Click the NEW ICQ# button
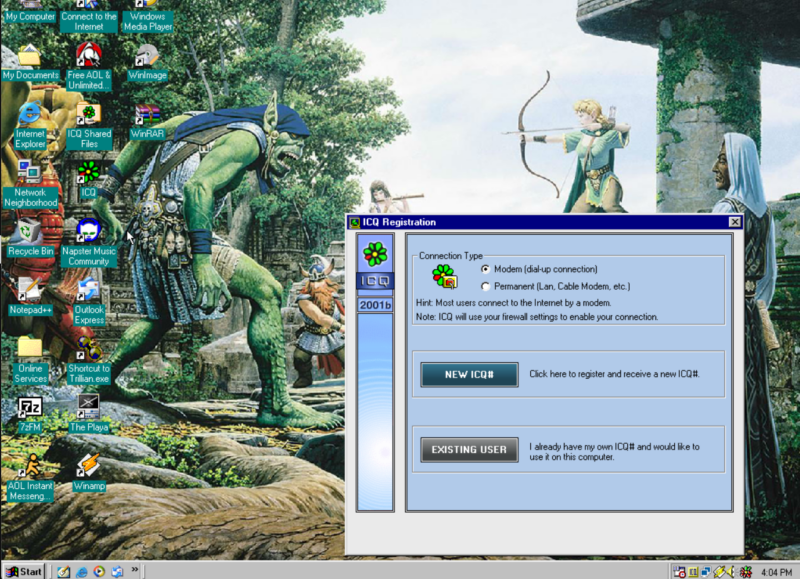 [468, 374]
